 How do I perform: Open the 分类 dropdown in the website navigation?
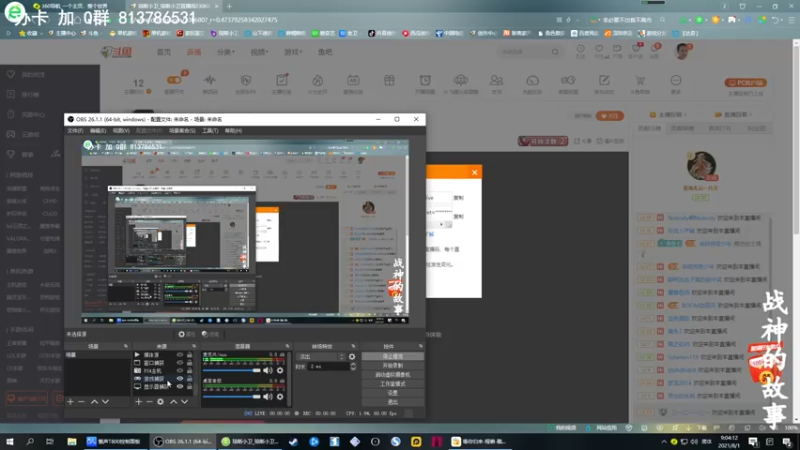[226, 52]
